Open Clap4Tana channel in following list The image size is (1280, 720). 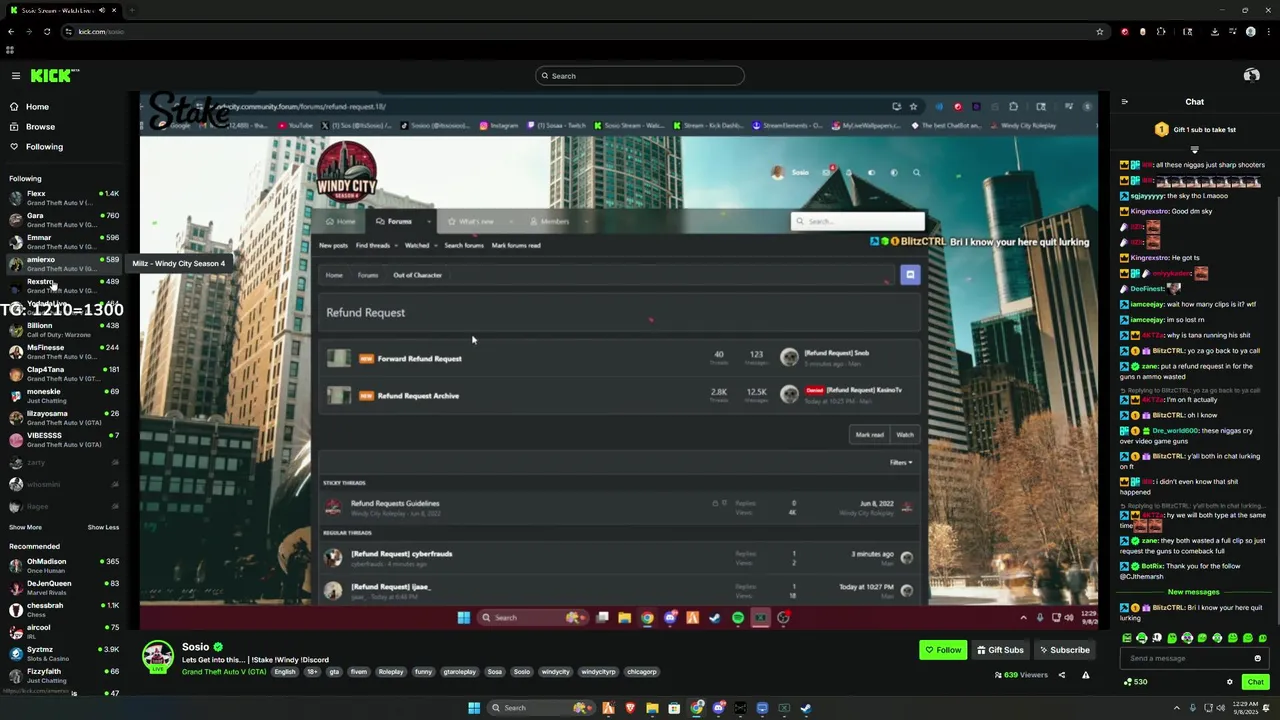point(64,374)
